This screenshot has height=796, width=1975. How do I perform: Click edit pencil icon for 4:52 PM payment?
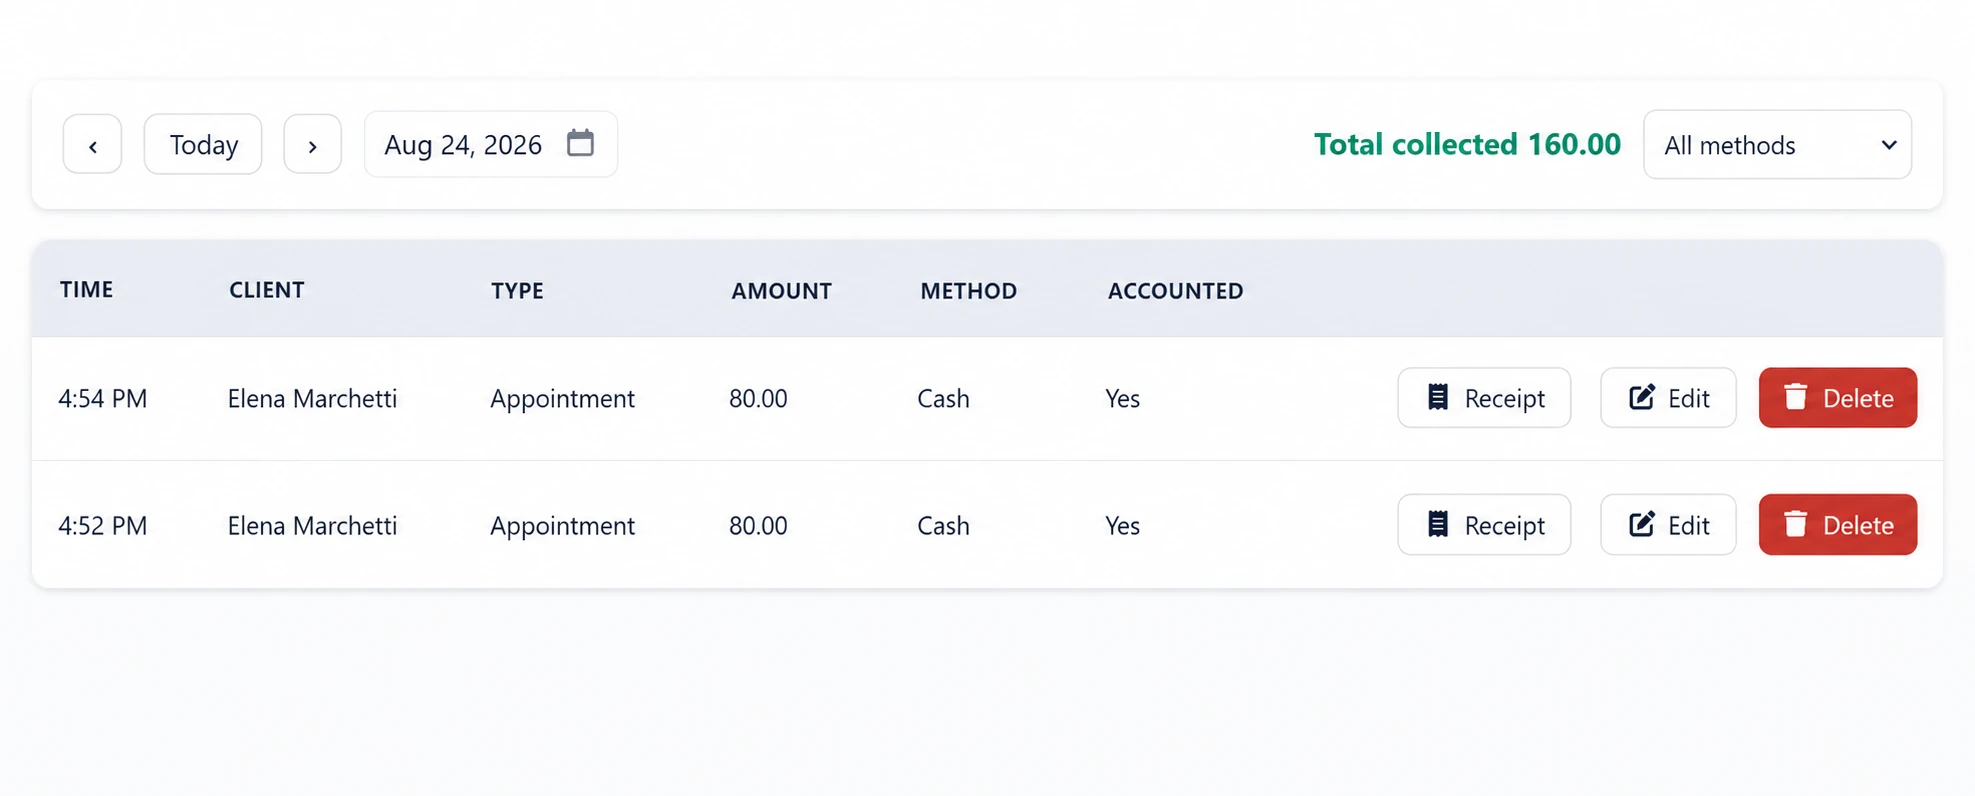(1641, 524)
